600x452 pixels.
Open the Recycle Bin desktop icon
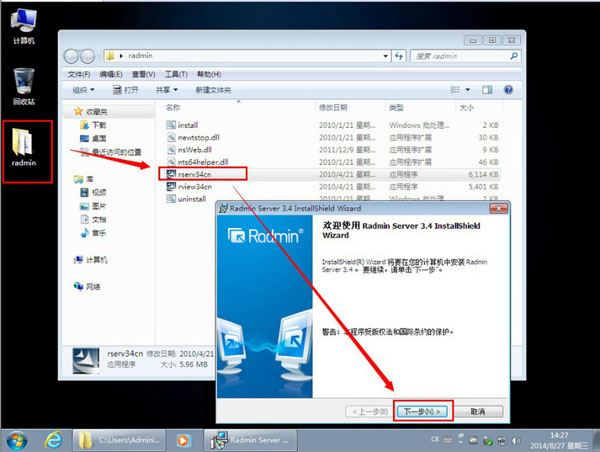coord(24,86)
